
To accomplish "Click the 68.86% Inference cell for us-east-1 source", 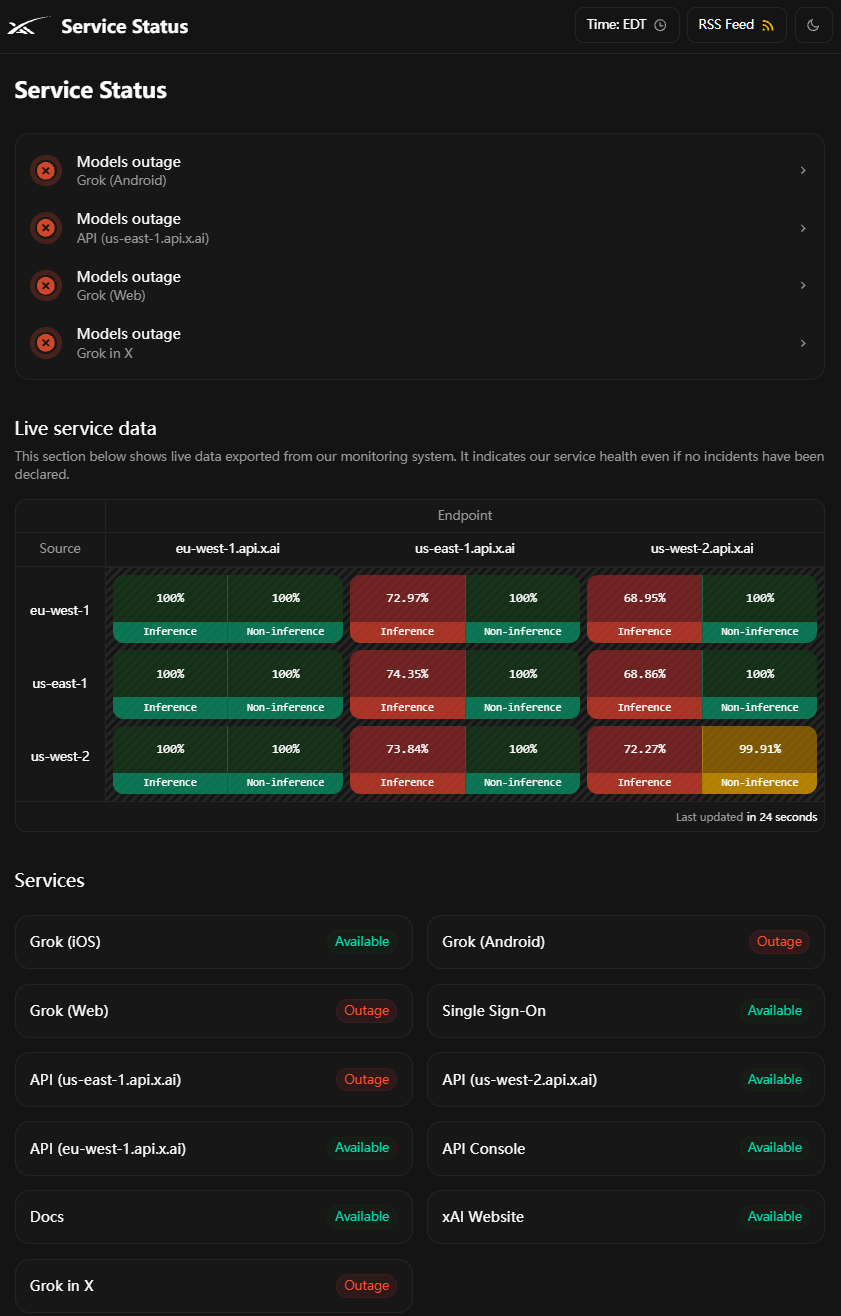I will click(644, 684).
